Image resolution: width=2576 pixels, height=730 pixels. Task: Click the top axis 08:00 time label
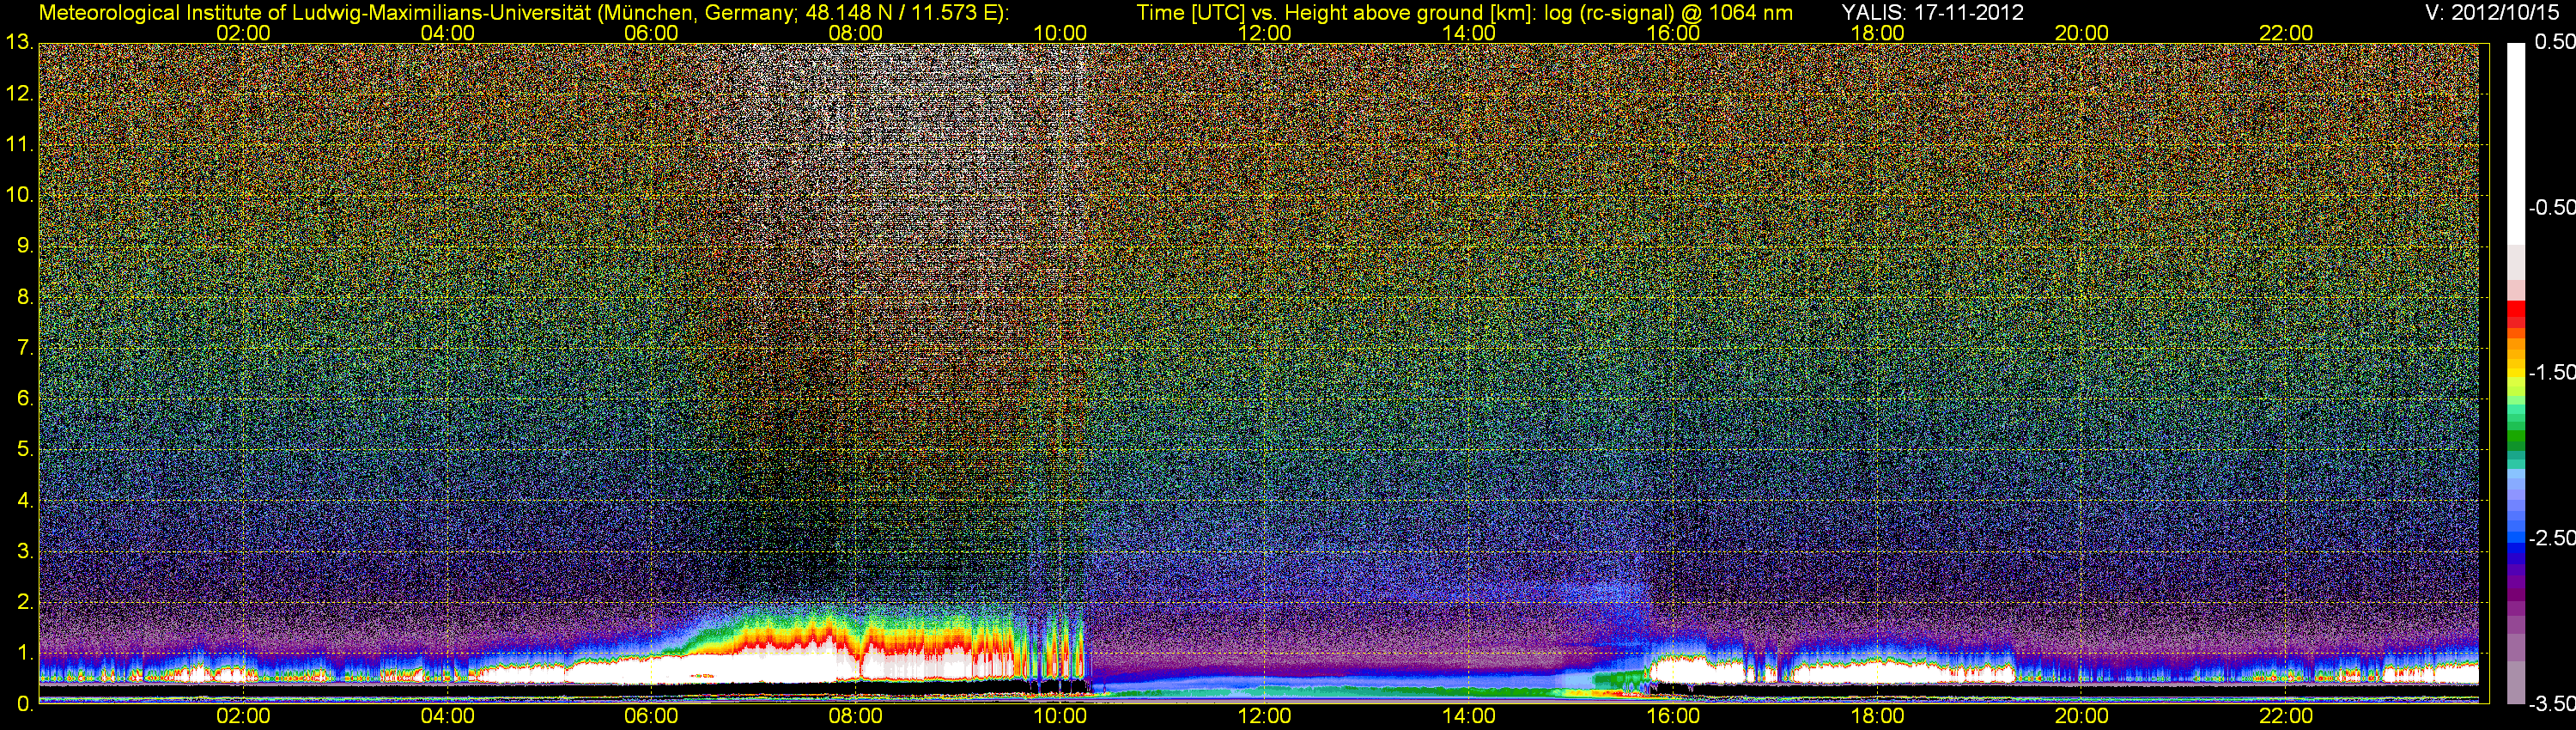[856, 33]
